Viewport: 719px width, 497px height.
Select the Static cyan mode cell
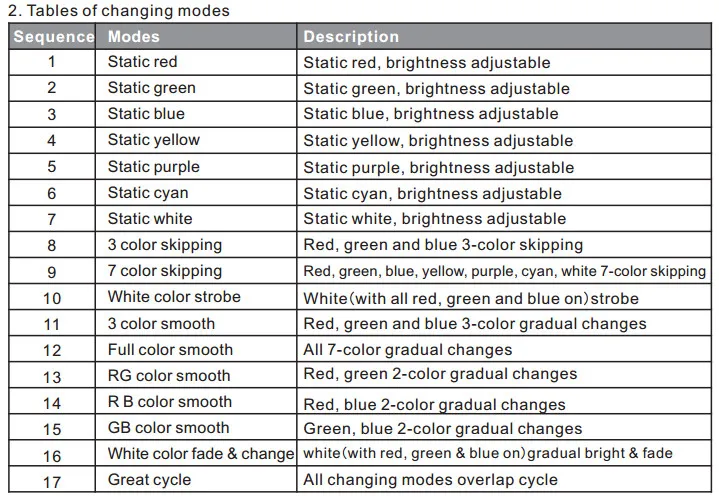click(196, 193)
